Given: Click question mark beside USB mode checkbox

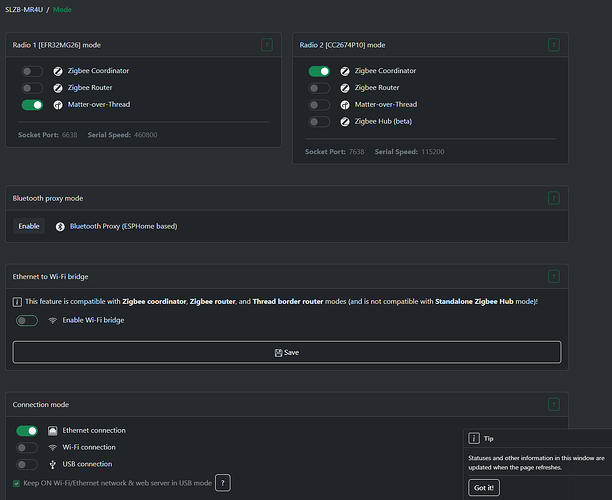Looking at the screenshot, I should click(223, 483).
